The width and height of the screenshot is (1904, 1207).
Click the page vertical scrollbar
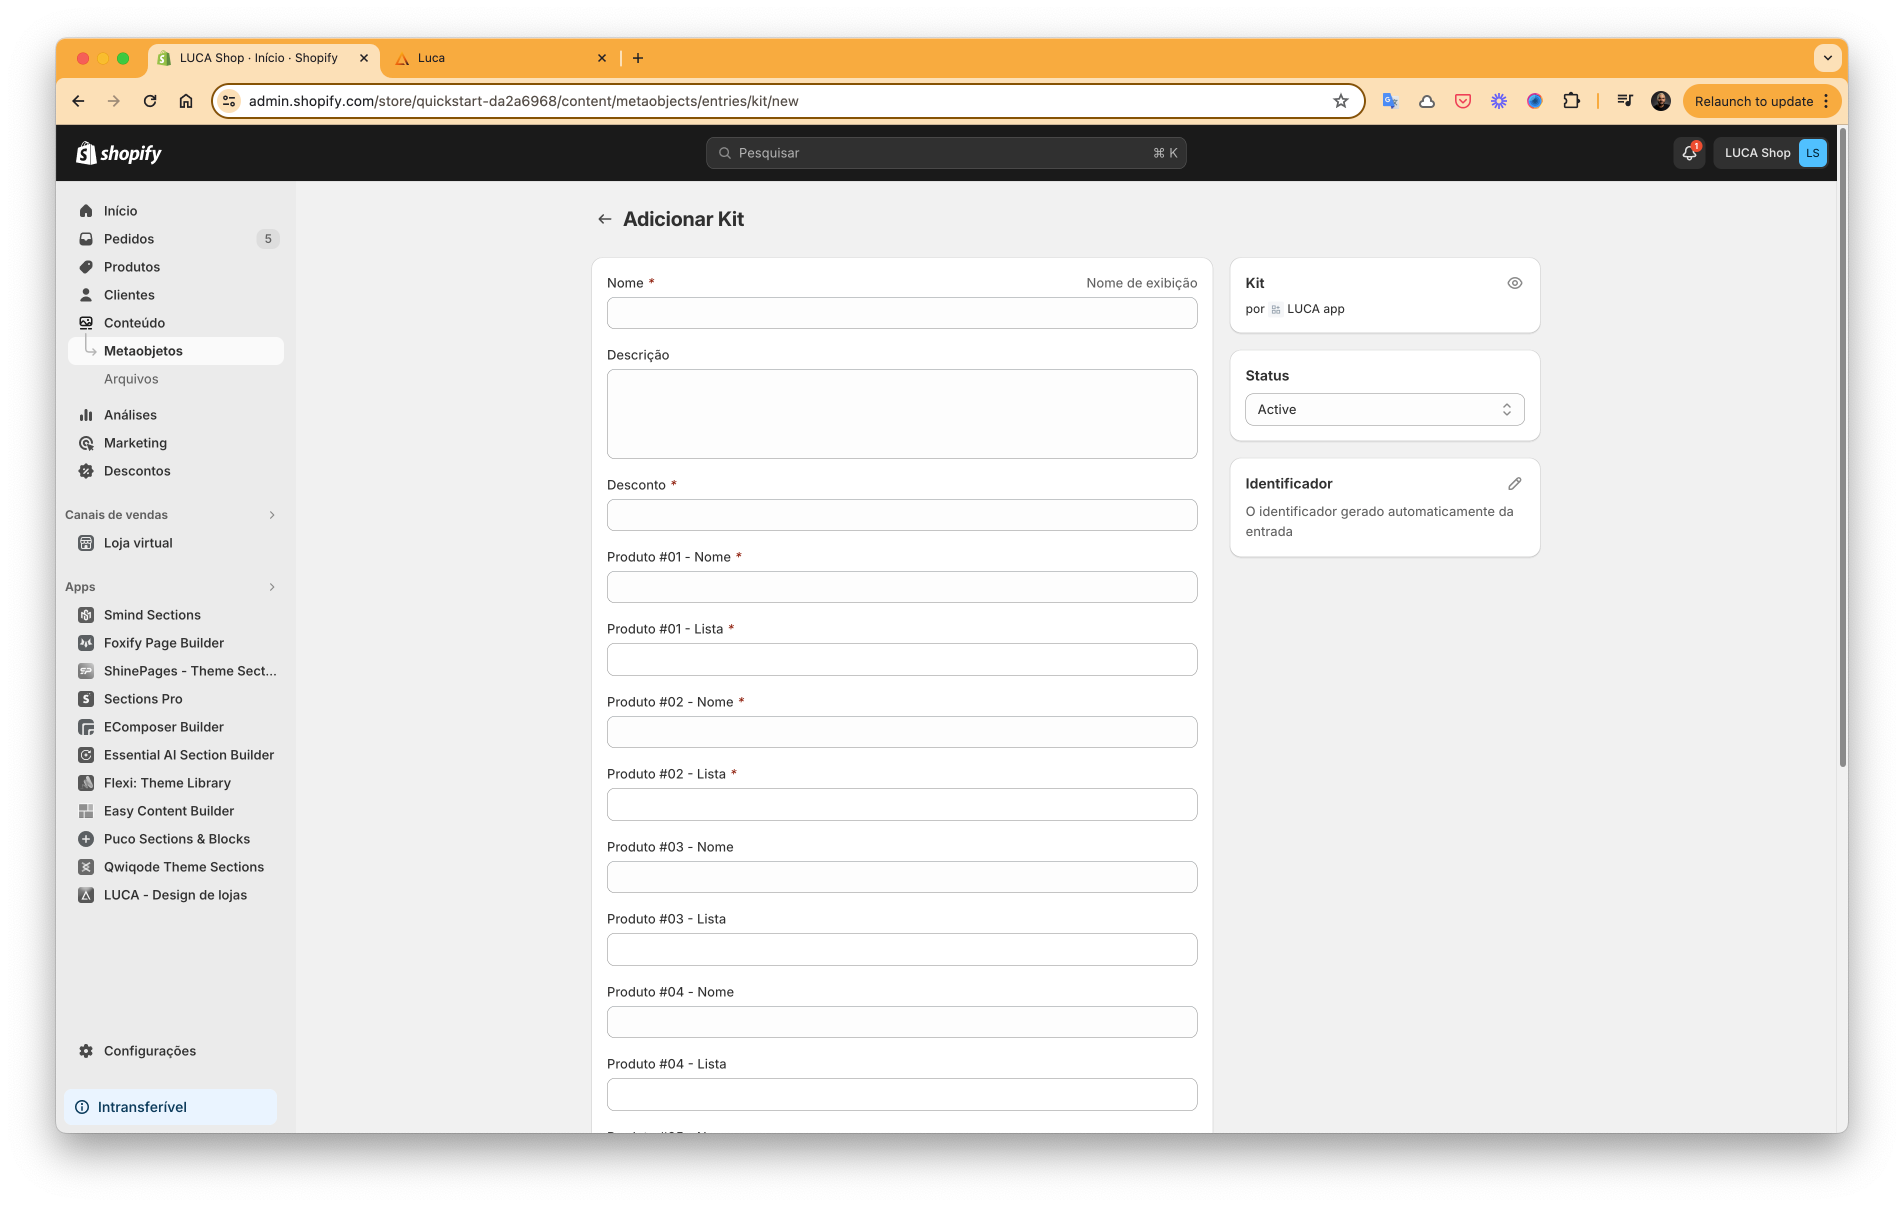(x=1842, y=450)
